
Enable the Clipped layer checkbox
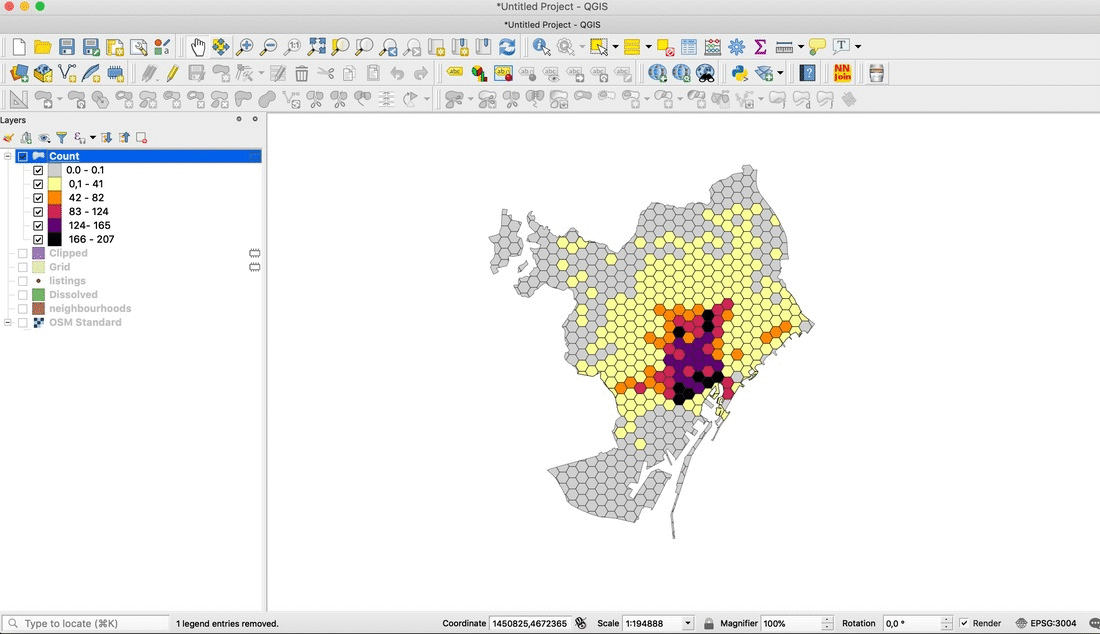(23, 253)
